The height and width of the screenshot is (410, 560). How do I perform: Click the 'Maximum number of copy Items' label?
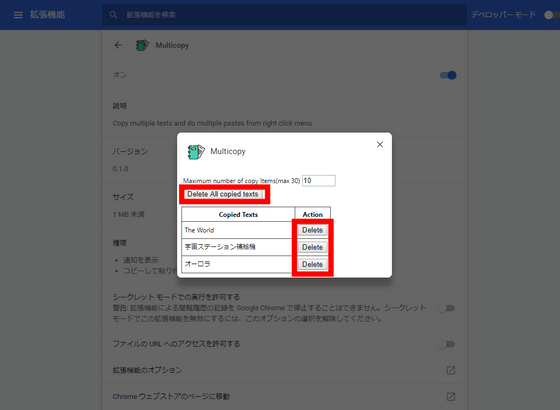pos(241,181)
